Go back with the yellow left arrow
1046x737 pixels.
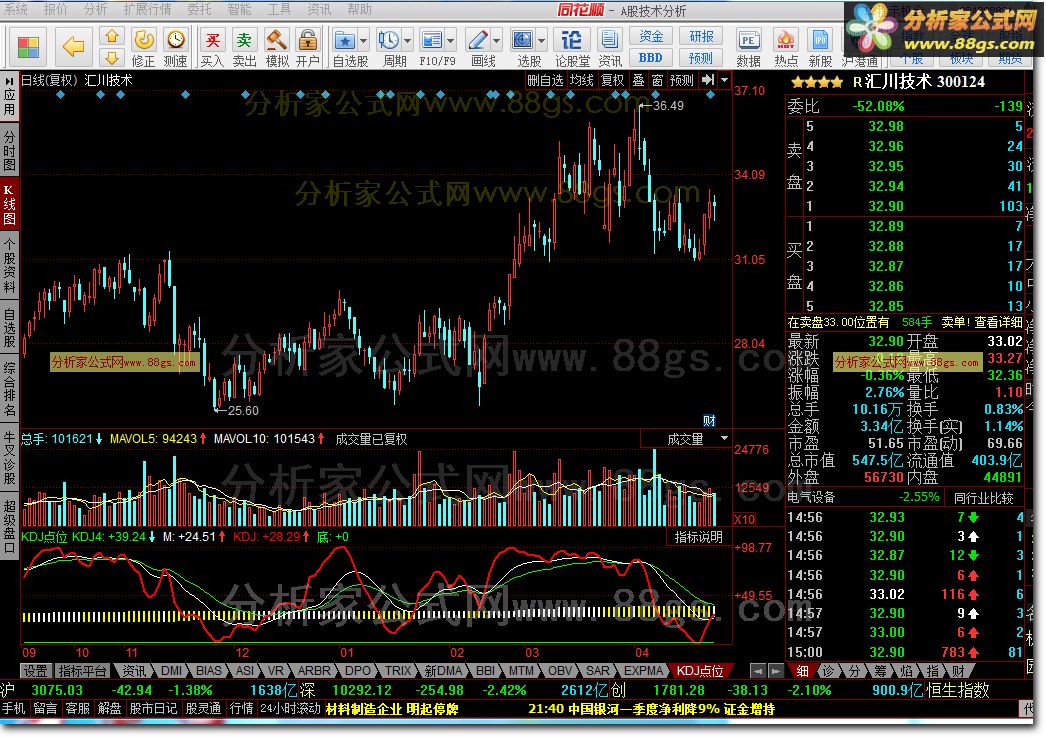pyautogui.click(x=73, y=46)
